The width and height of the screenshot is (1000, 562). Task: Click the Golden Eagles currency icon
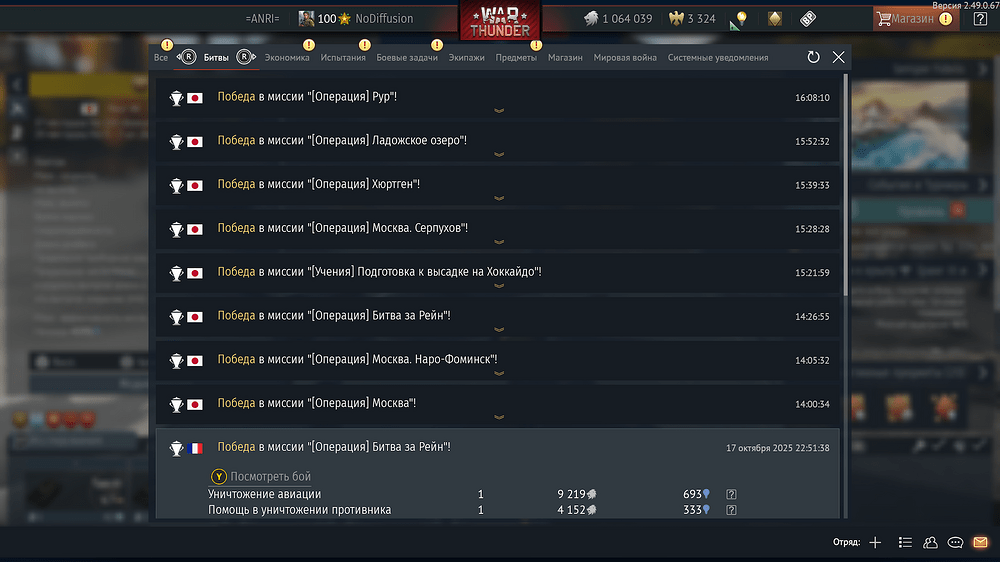point(676,18)
